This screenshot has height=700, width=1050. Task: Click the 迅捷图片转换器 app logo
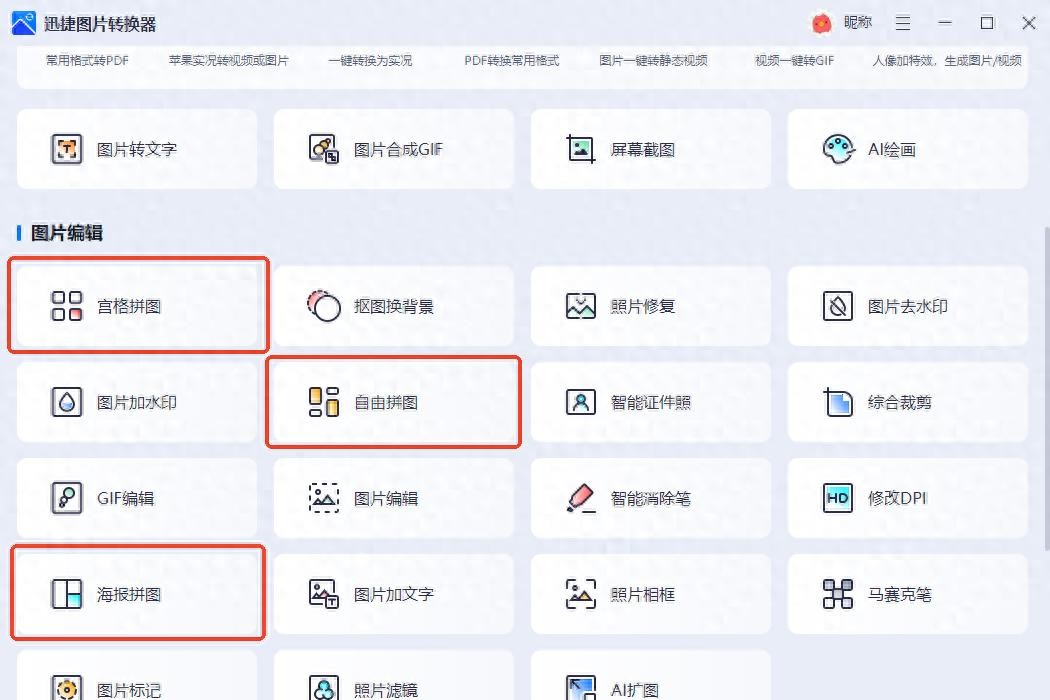(x=24, y=23)
